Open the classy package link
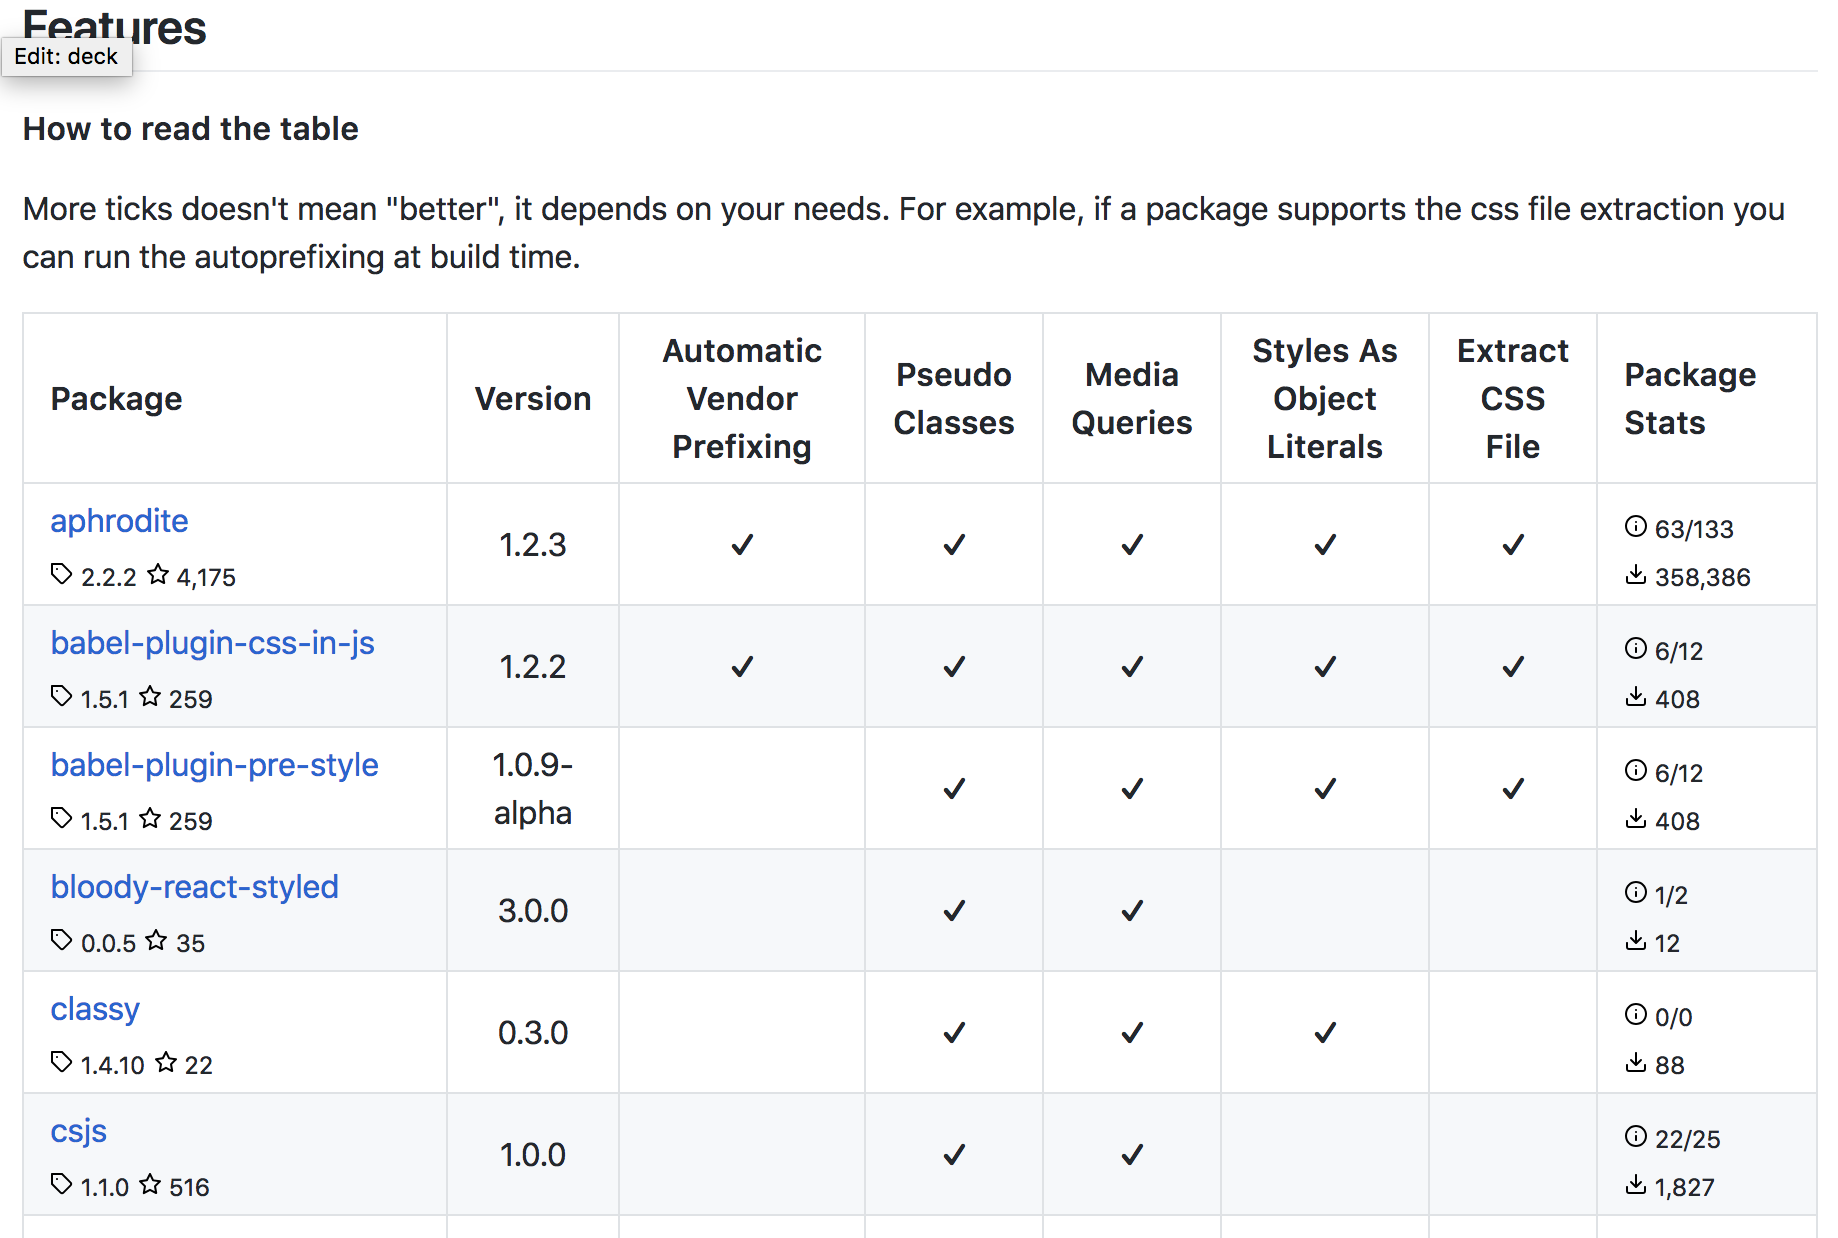 pyautogui.click(x=95, y=1009)
